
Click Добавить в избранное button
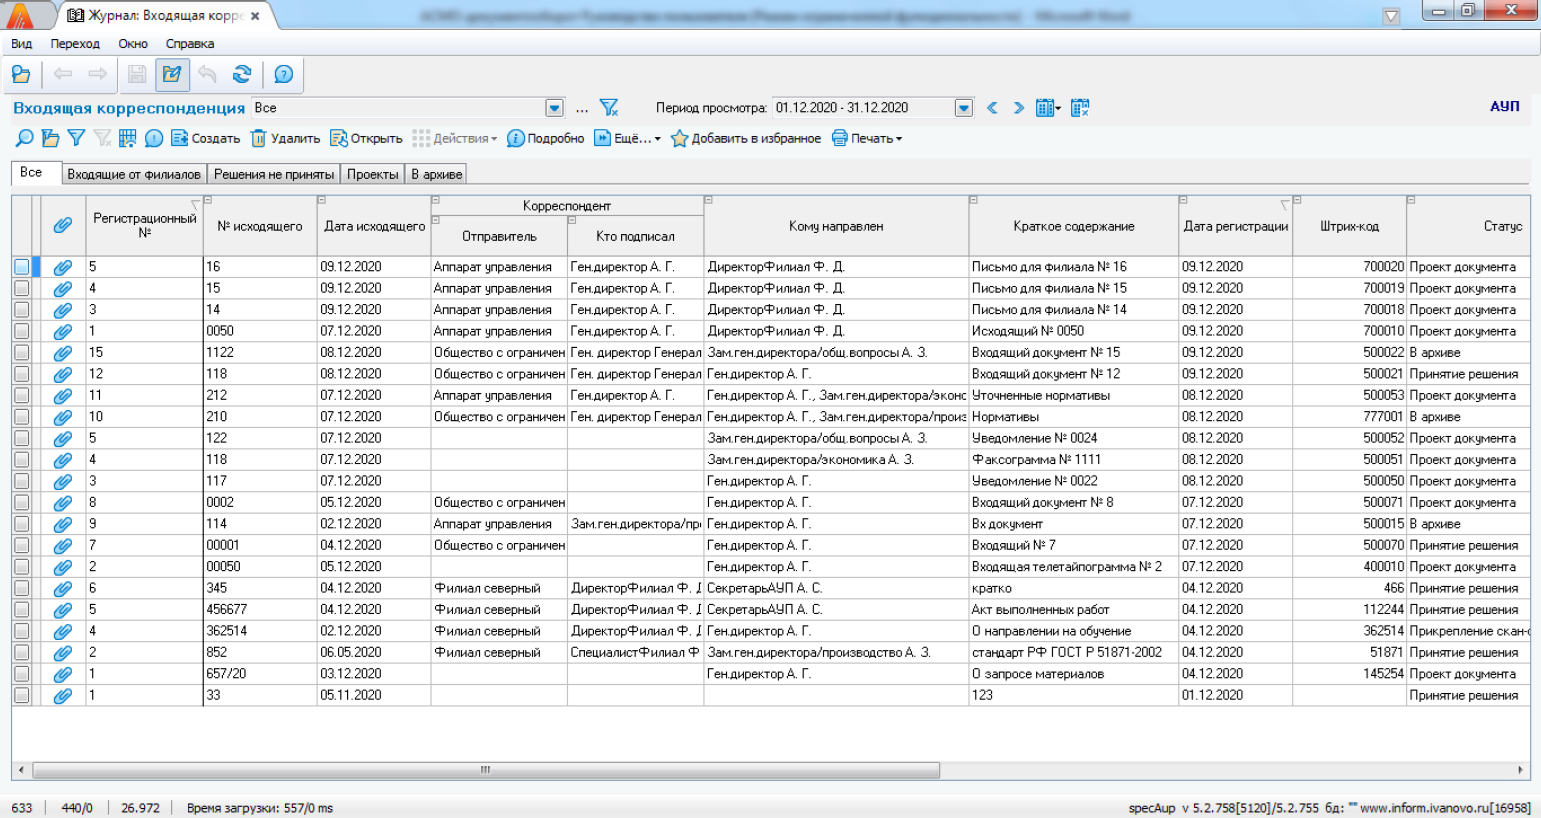[746, 139]
